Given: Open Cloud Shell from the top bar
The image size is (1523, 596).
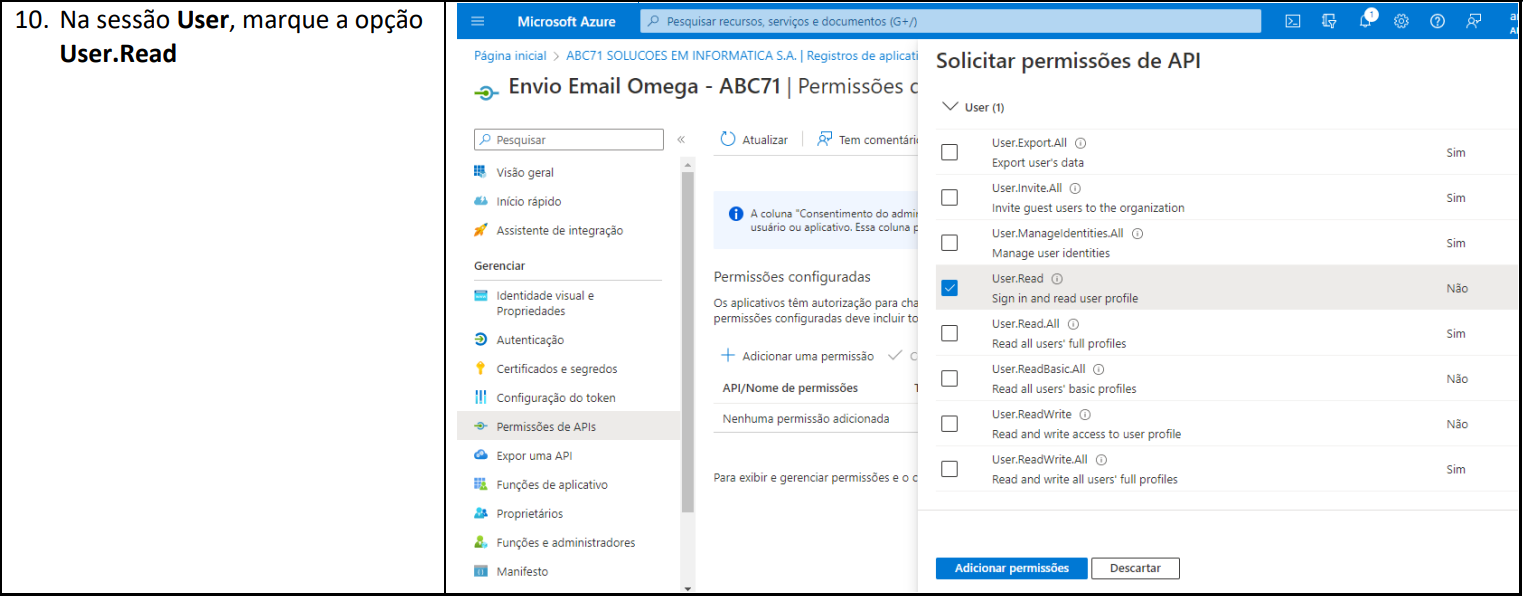Looking at the screenshot, I should pyautogui.click(x=1293, y=21).
